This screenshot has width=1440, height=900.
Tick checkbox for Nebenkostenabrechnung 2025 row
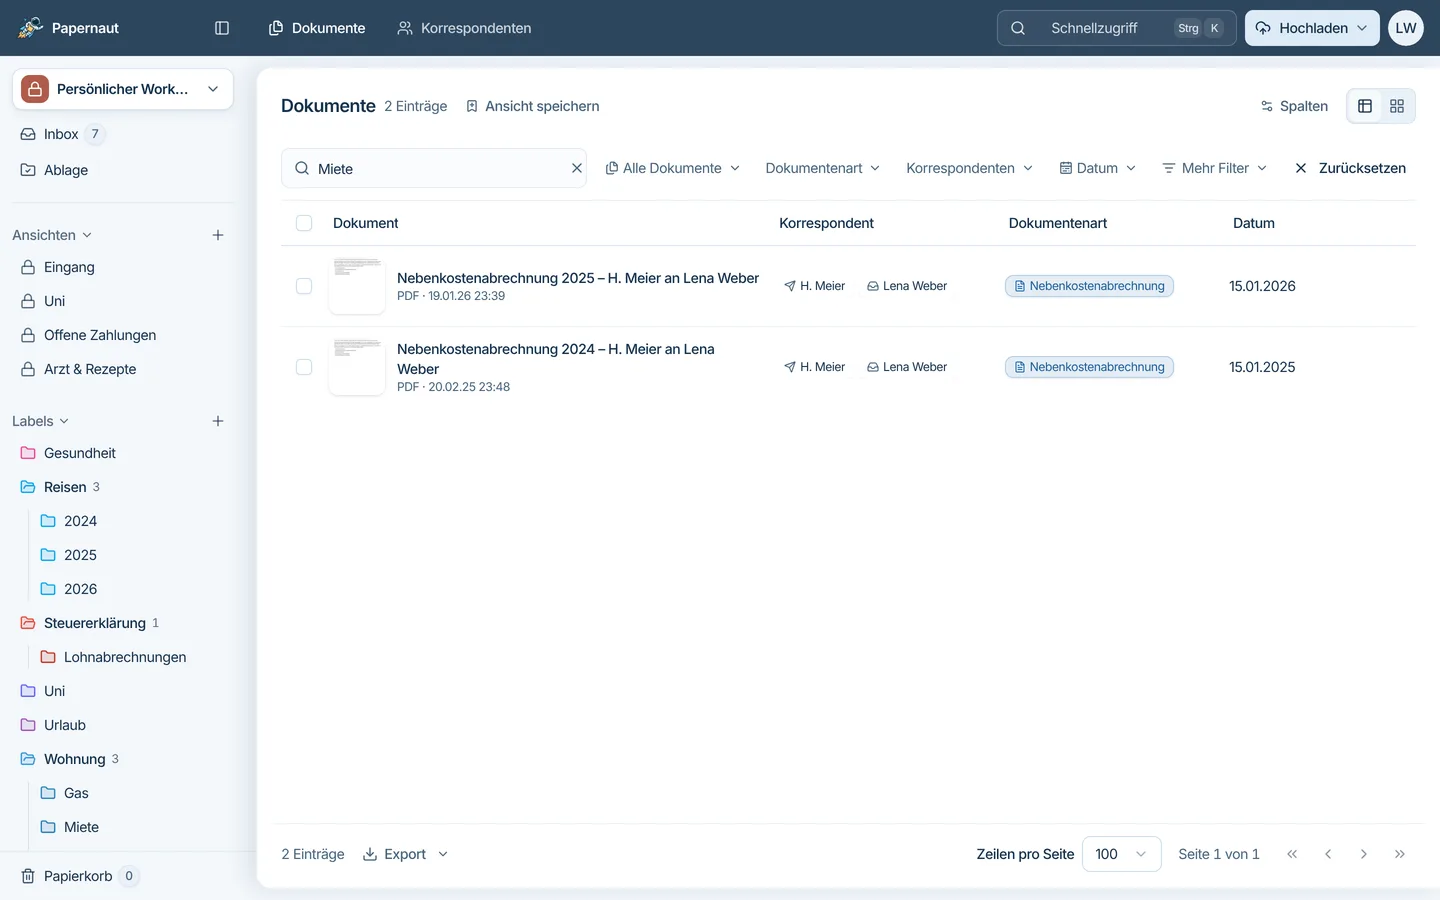tap(304, 286)
